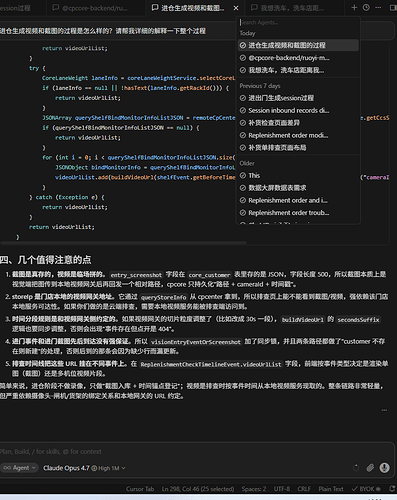The height and width of the screenshot is (500, 397).
Task: Click inline code visionEntryEventOrScreenshot
Action: [x=196, y=342]
